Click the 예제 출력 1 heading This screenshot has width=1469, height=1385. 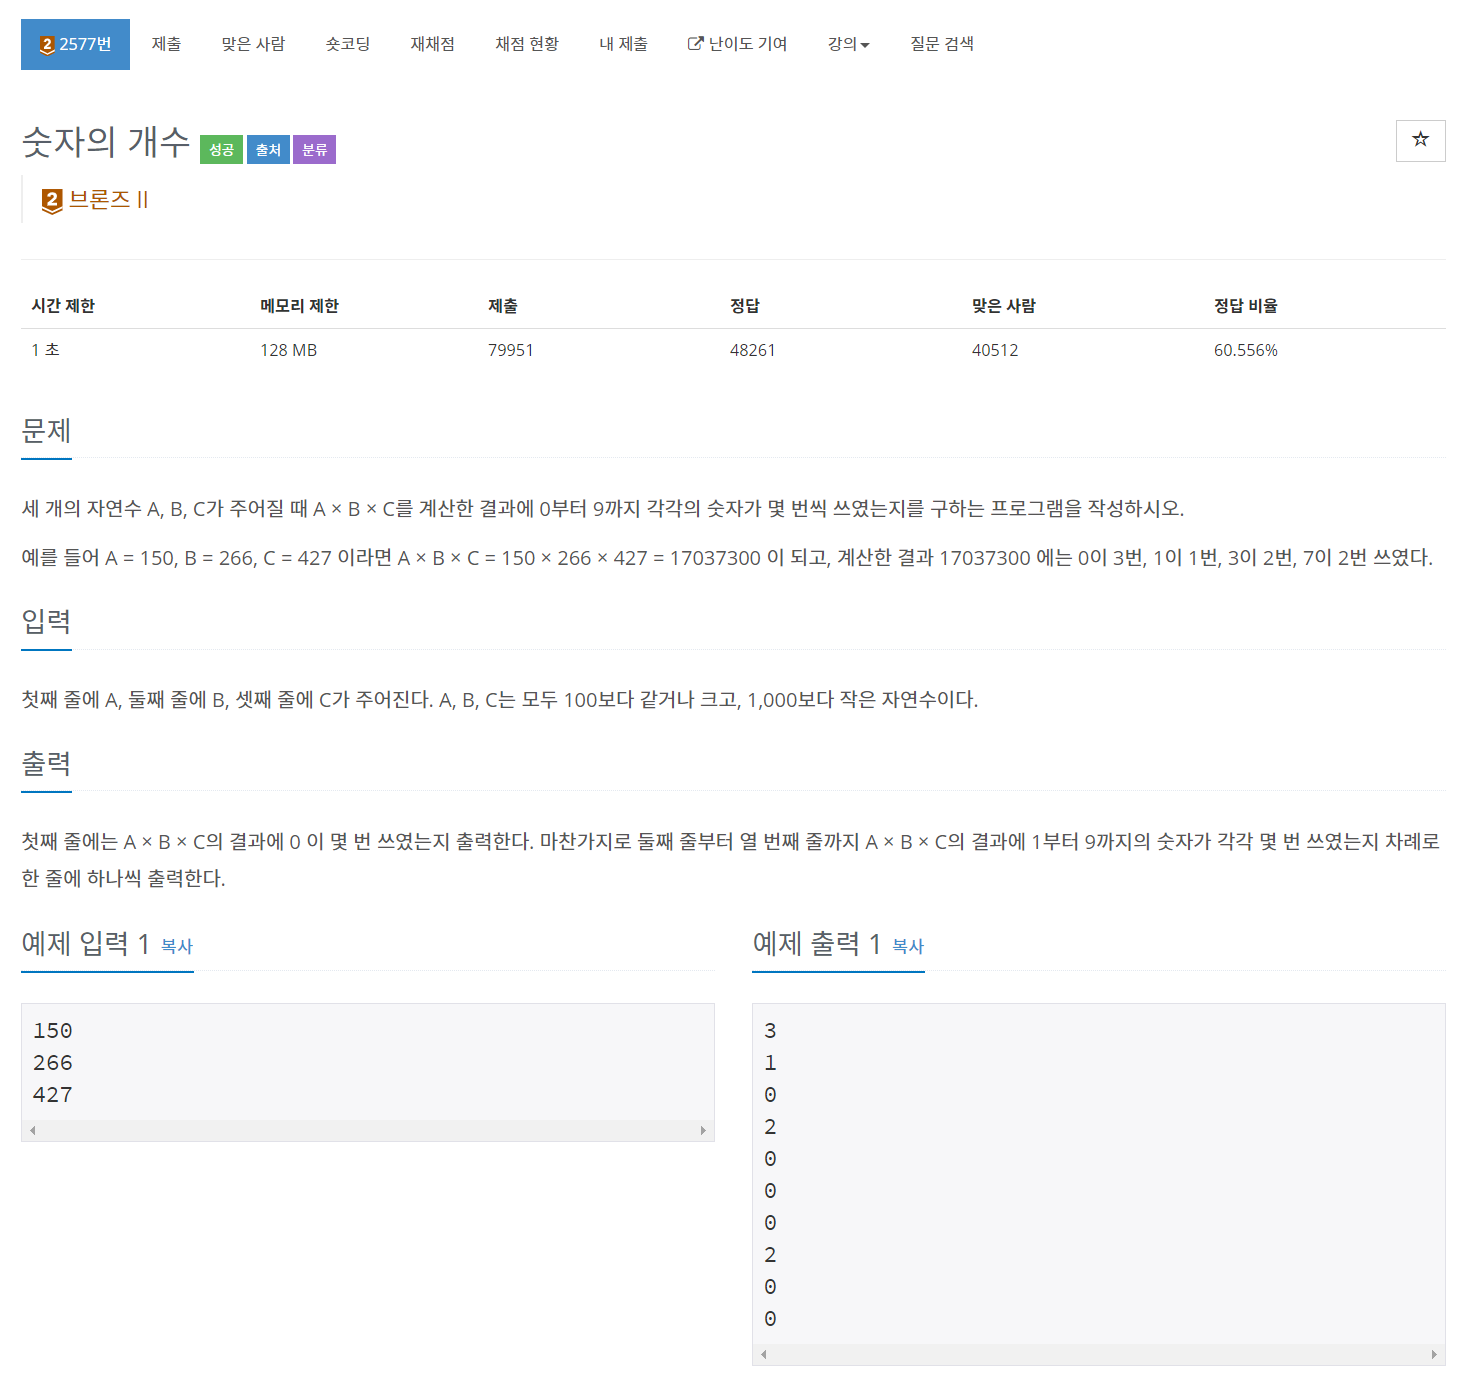point(816,943)
